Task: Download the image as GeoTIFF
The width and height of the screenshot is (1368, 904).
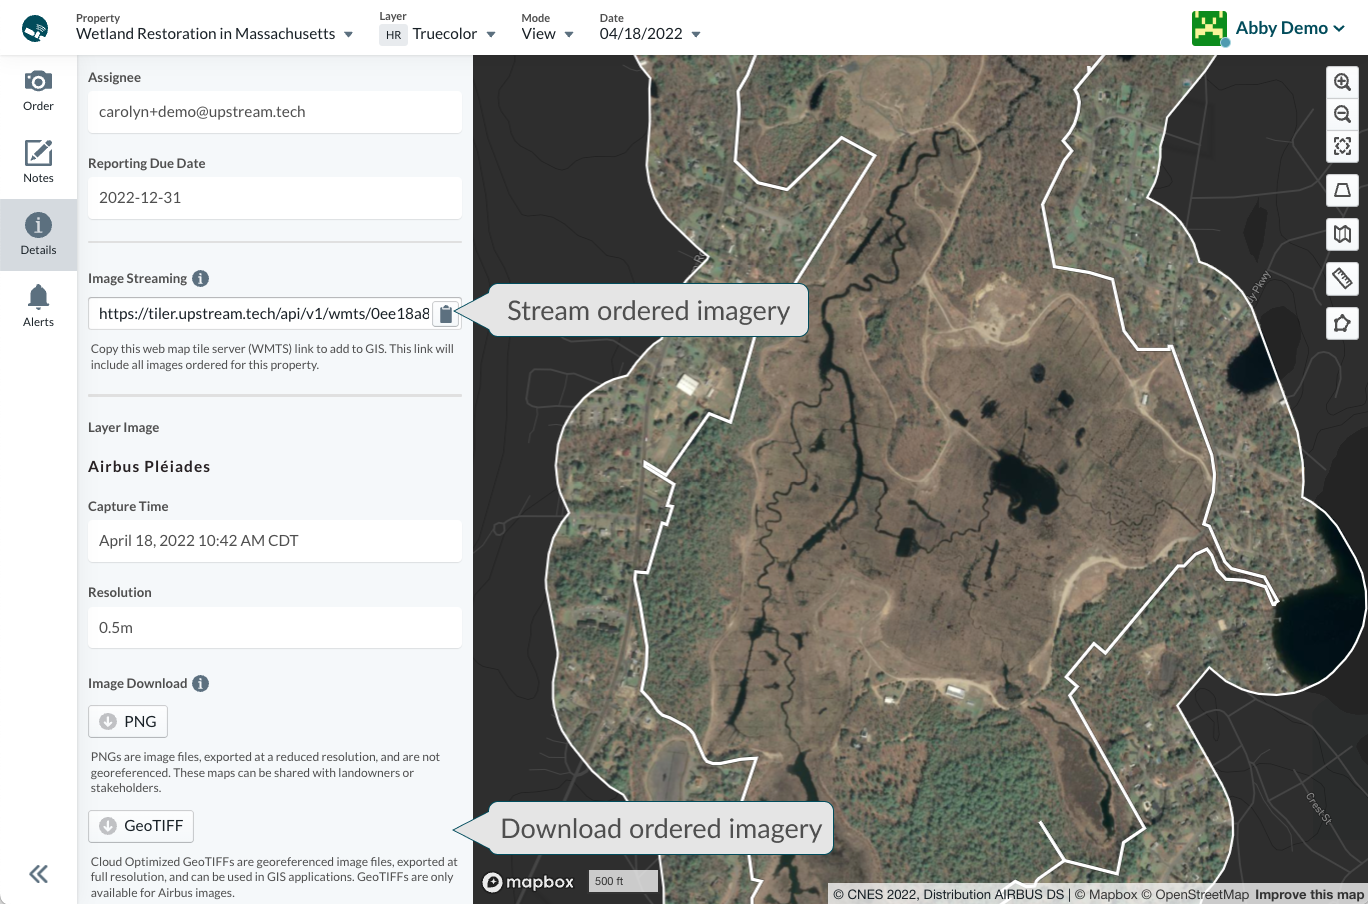Action: pos(141,826)
